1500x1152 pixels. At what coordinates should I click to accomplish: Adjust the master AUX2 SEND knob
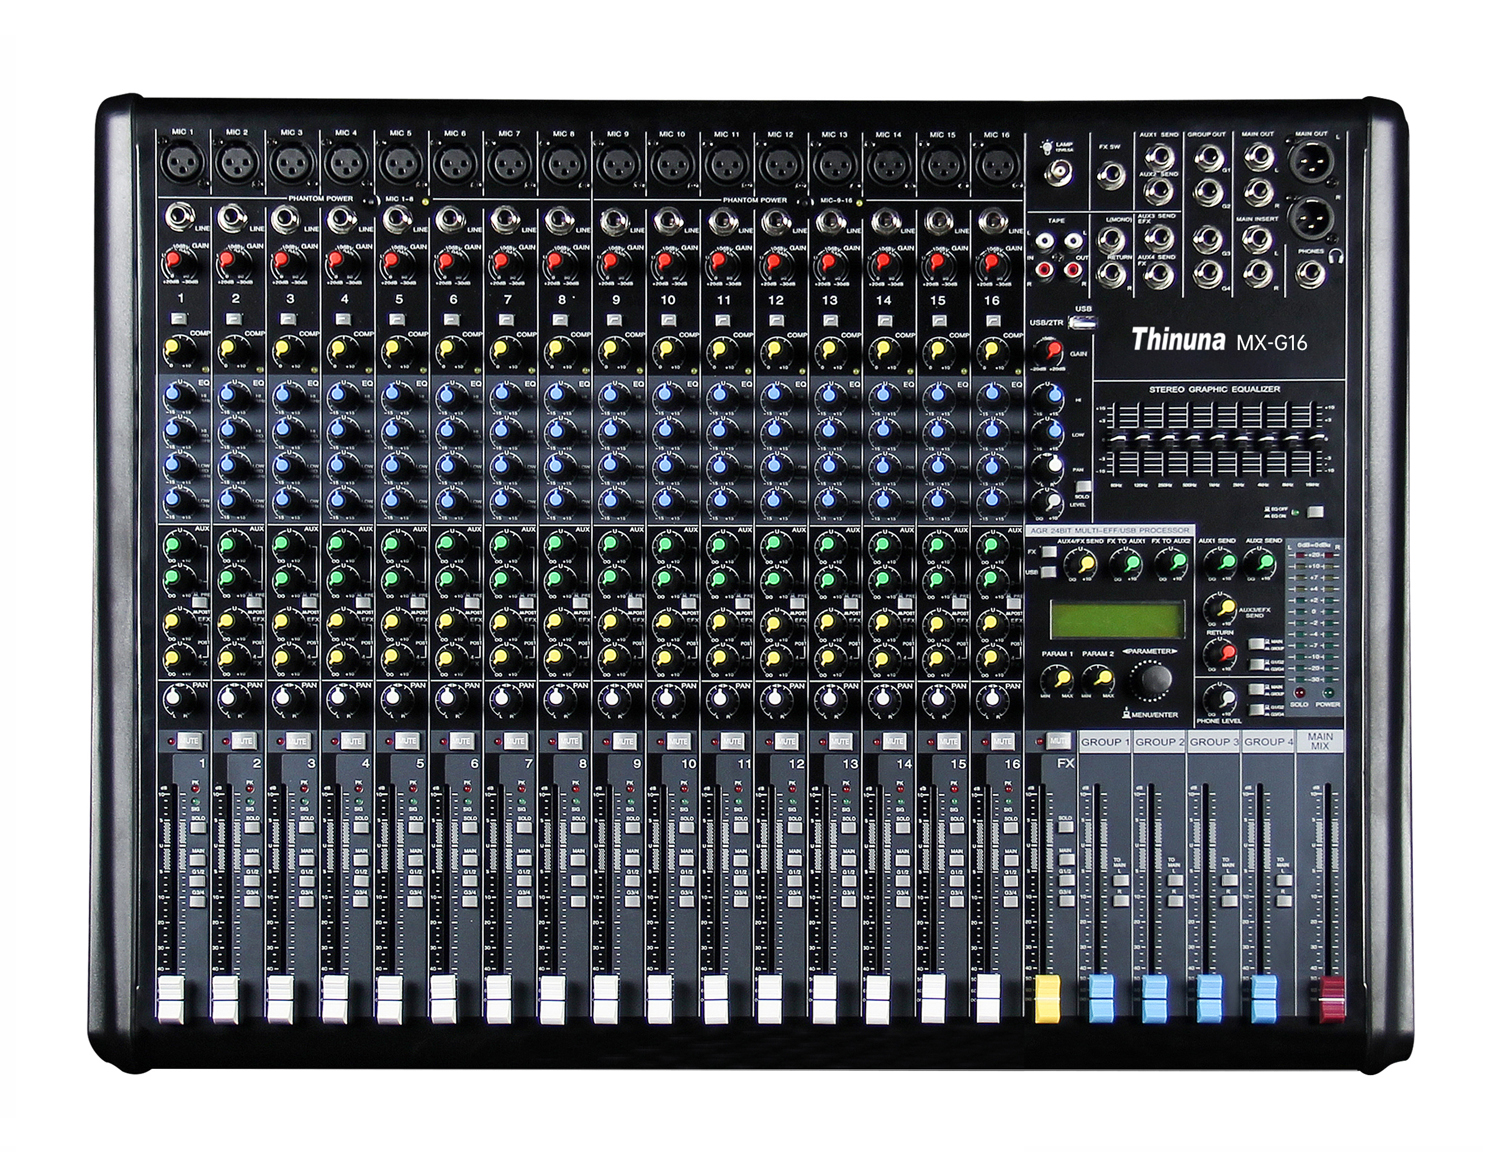point(1260,565)
